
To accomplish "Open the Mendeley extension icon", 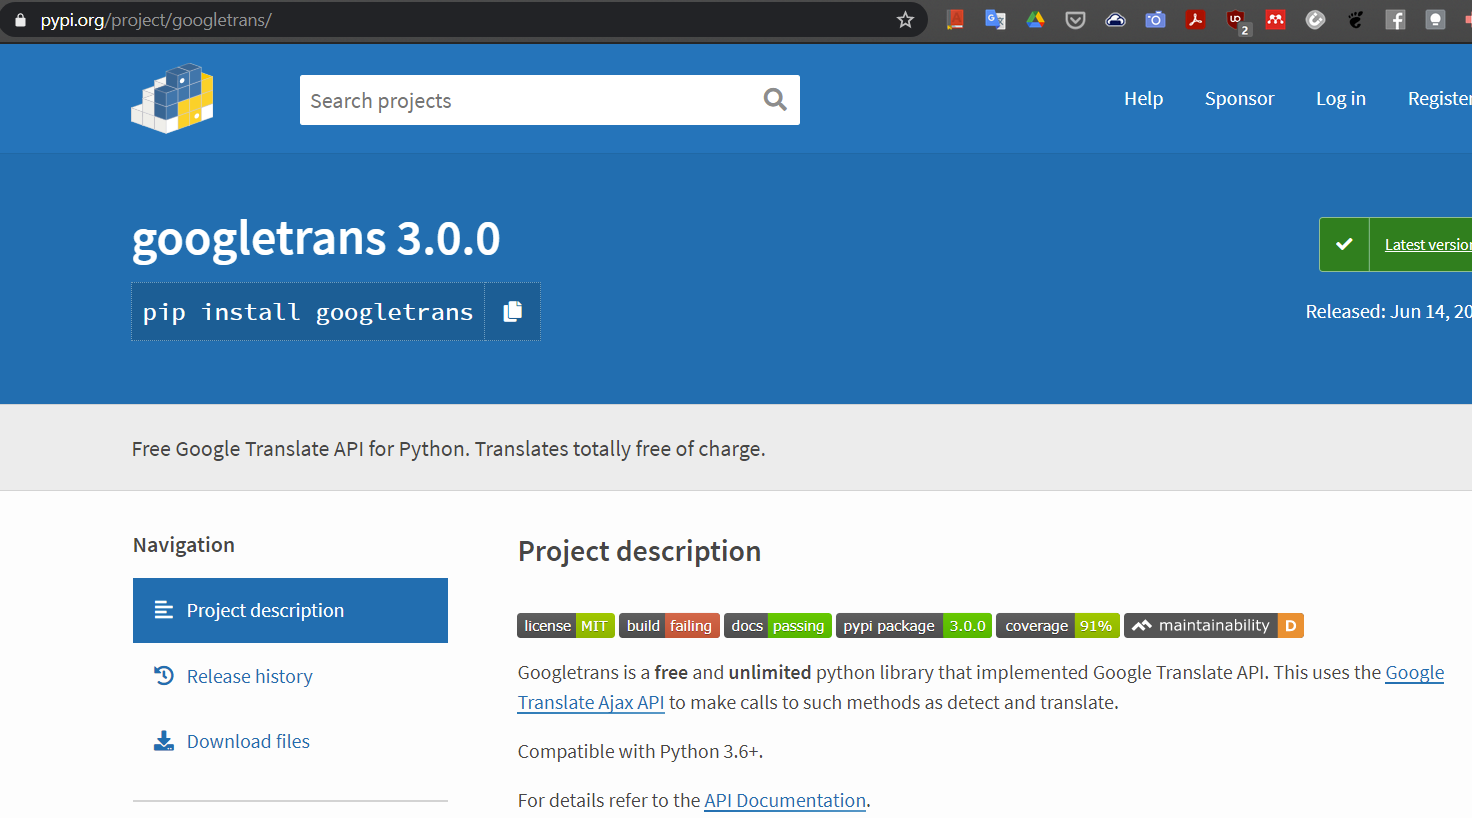I will [x=1275, y=19].
